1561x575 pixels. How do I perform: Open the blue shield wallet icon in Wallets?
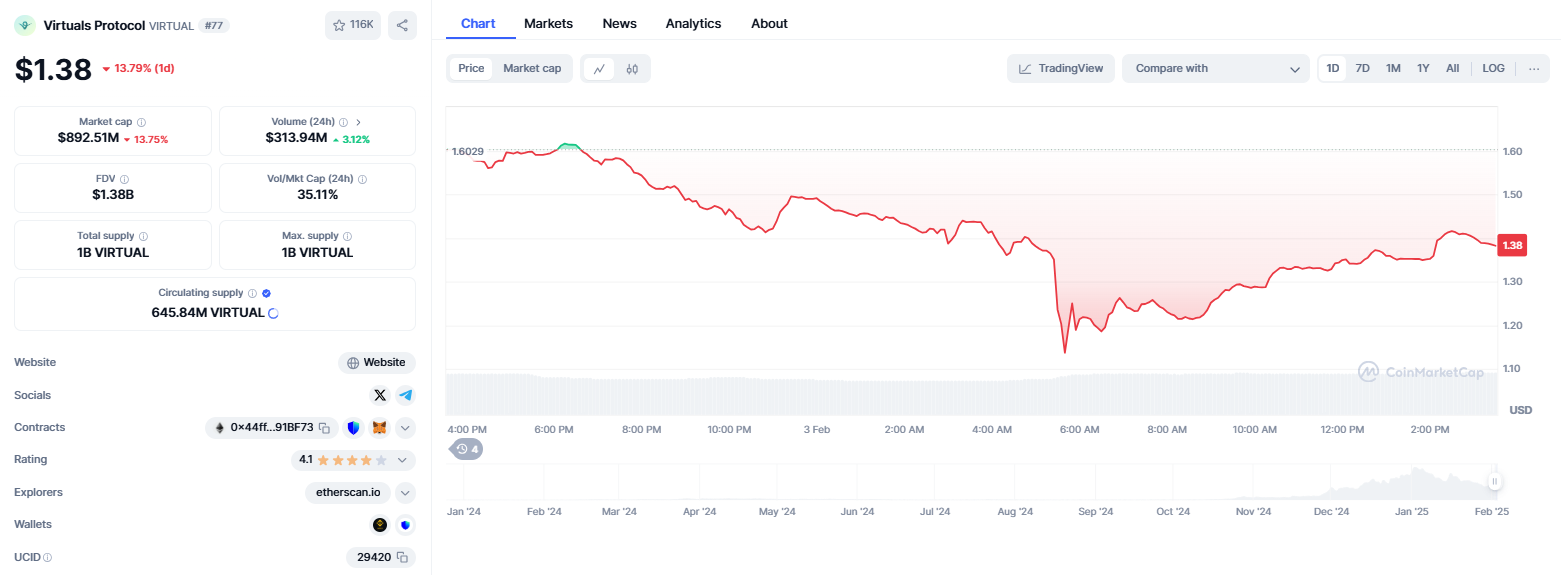405,524
